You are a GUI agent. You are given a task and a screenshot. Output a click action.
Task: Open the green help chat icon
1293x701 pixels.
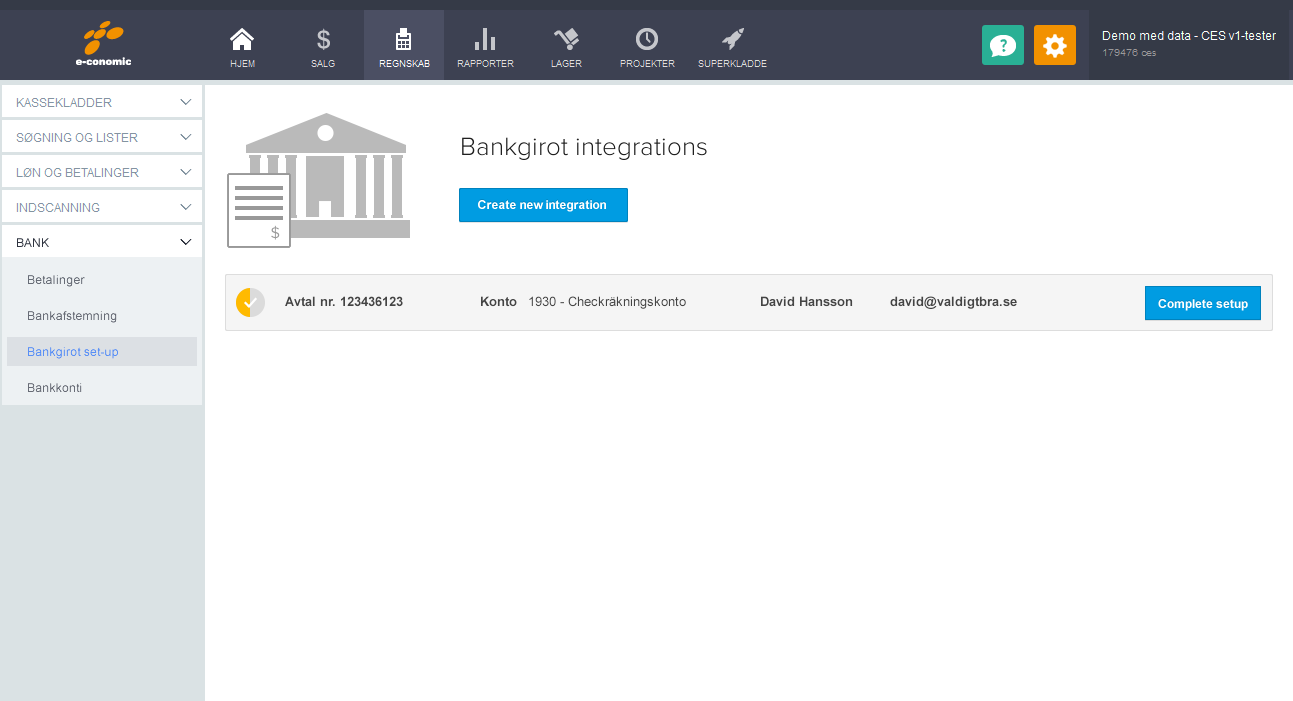1002,45
